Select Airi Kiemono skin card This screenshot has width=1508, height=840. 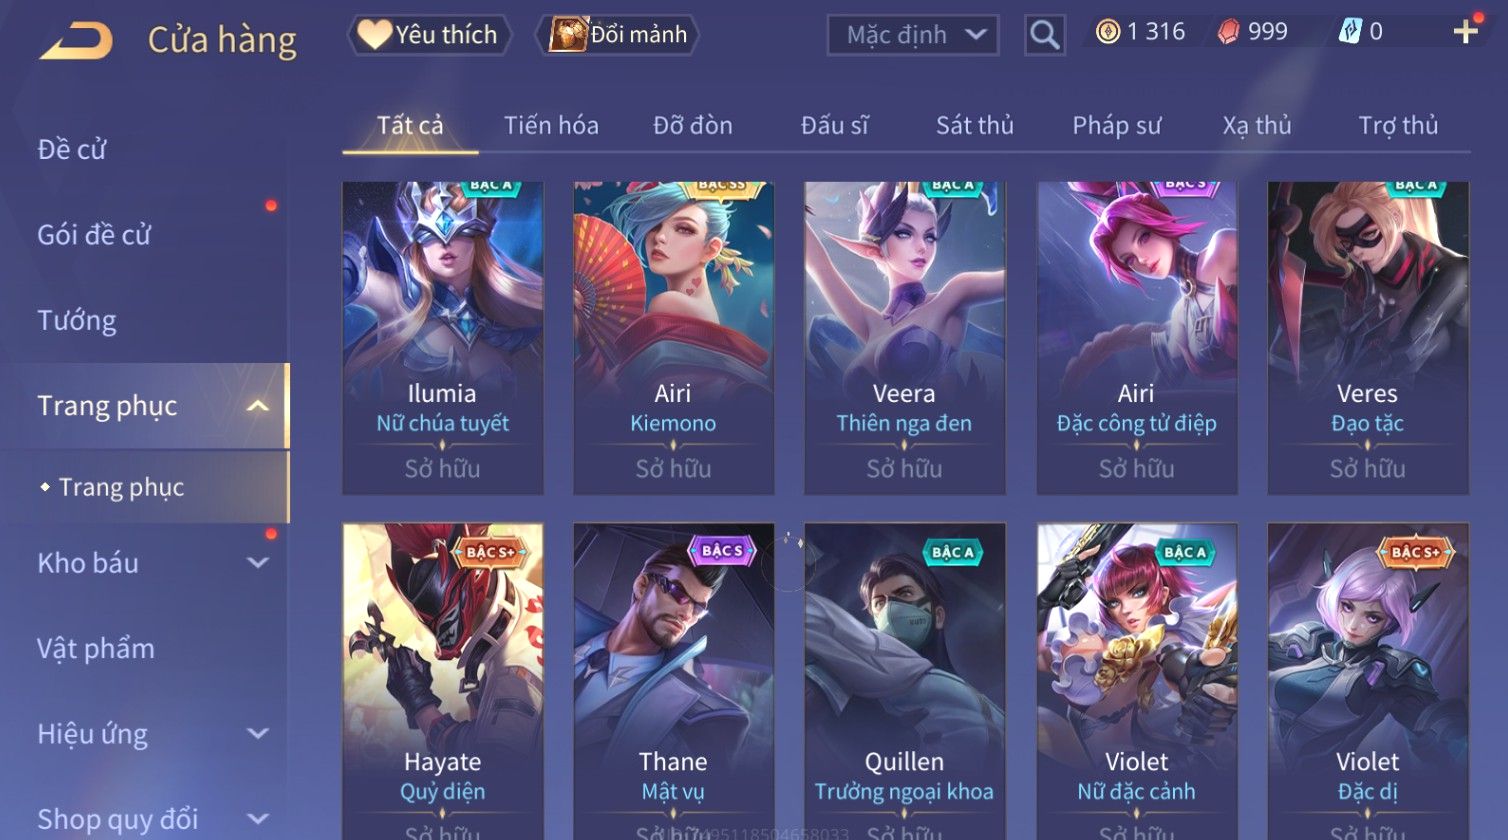673,338
